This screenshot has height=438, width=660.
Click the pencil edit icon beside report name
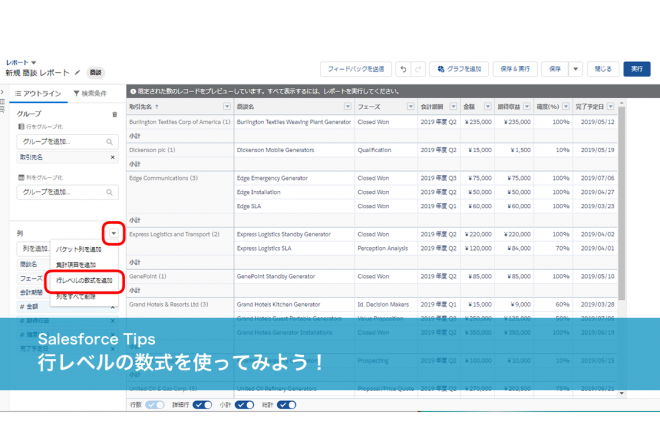77,73
